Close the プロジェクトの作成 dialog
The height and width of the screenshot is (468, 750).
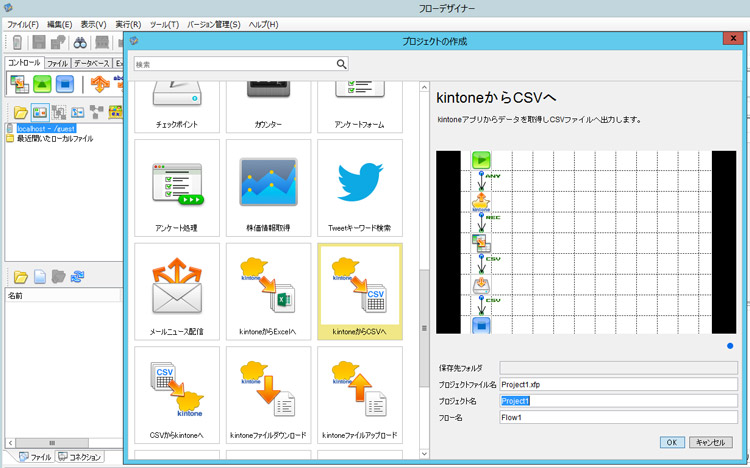click(x=733, y=39)
